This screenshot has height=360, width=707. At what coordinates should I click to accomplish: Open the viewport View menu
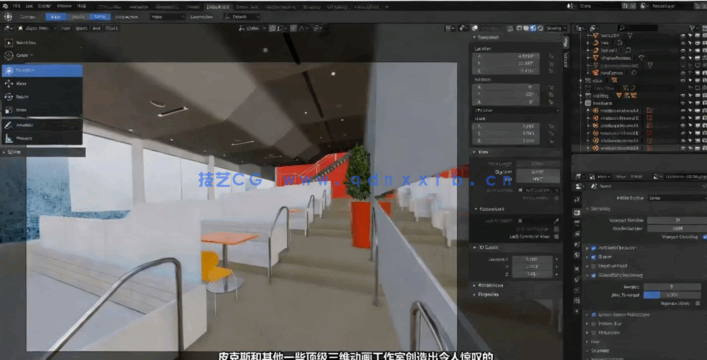(x=66, y=28)
